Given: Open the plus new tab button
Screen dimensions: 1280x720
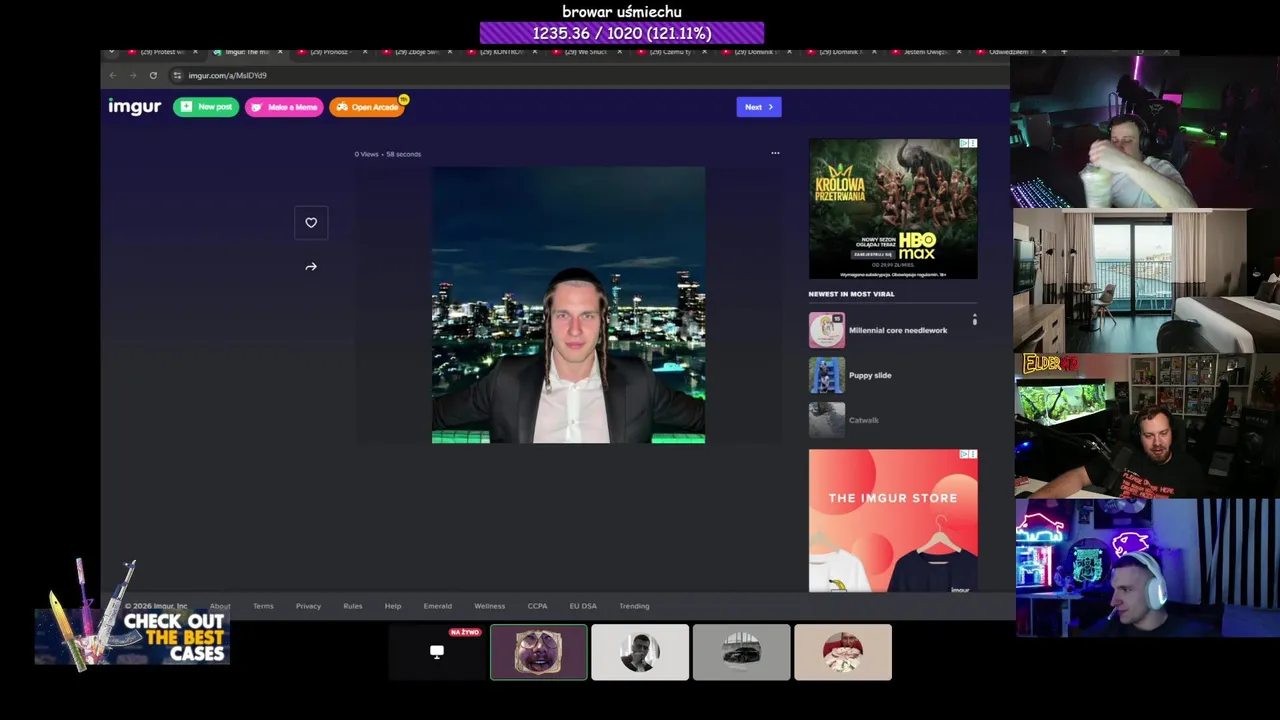Looking at the screenshot, I should pyautogui.click(x=1064, y=52).
